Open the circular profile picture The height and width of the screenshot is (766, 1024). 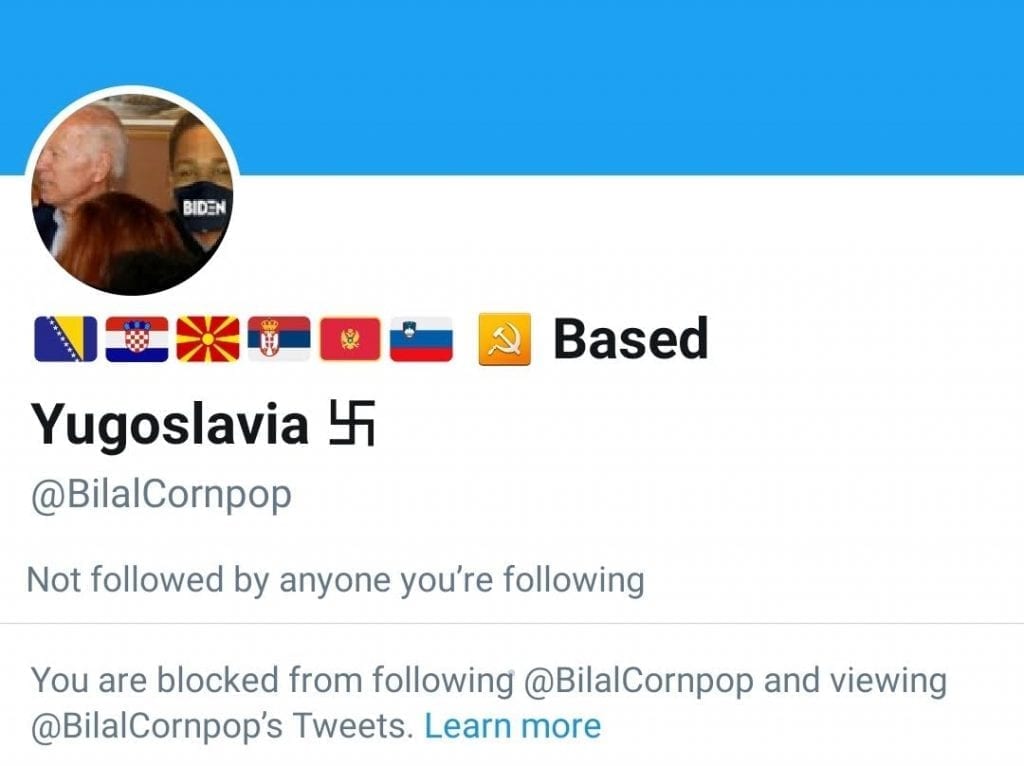[x=133, y=191]
